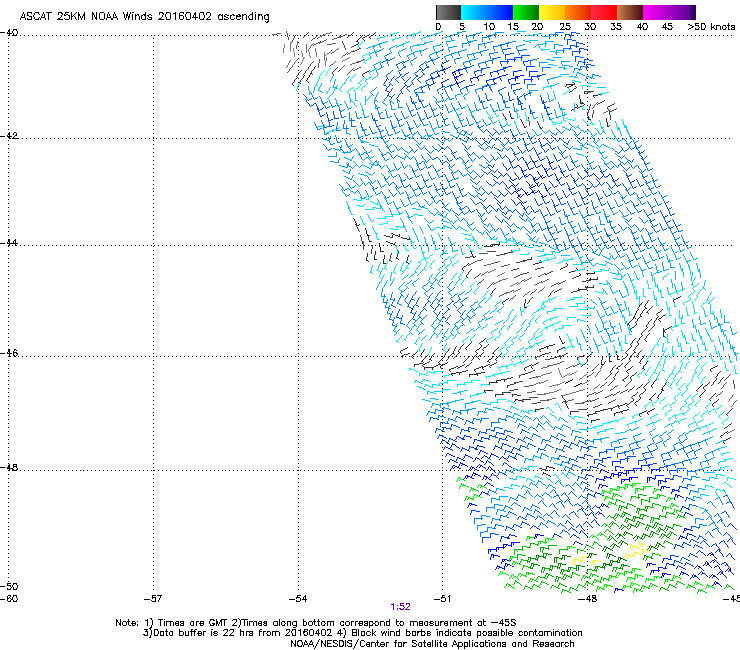The height and width of the screenshot is (650, 740).
Task: Click the '-57' longitude axis label
Action: (x=153, y=599)
